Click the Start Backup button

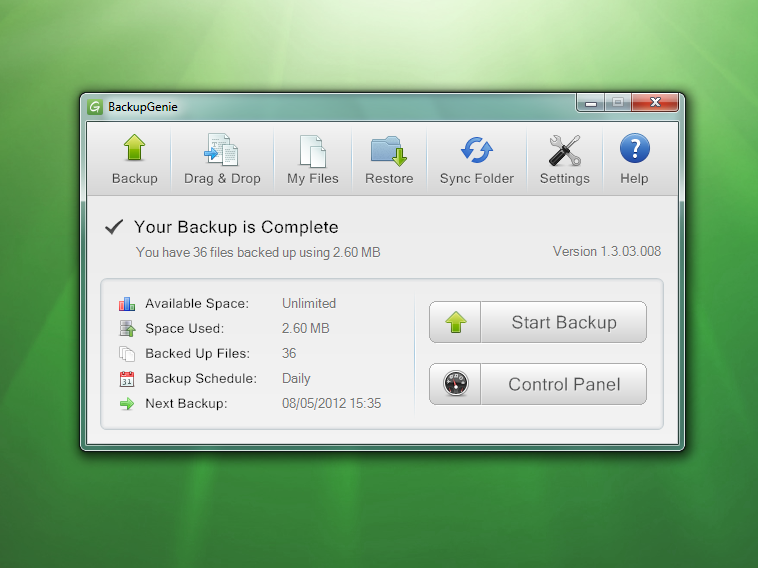pos(538,322)
